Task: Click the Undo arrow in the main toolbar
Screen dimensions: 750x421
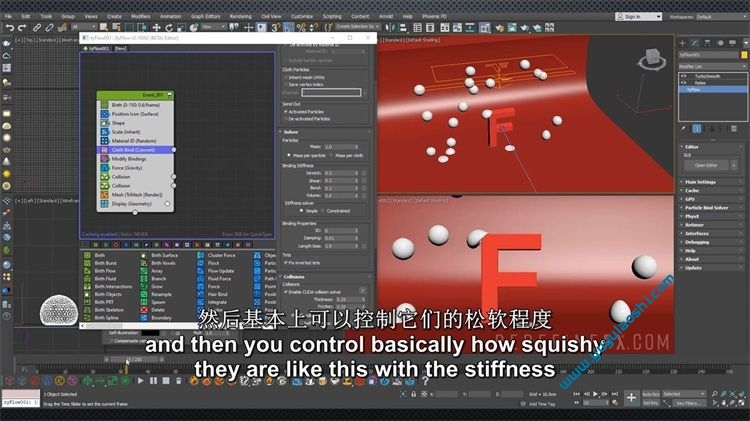Action: (9, 28)
